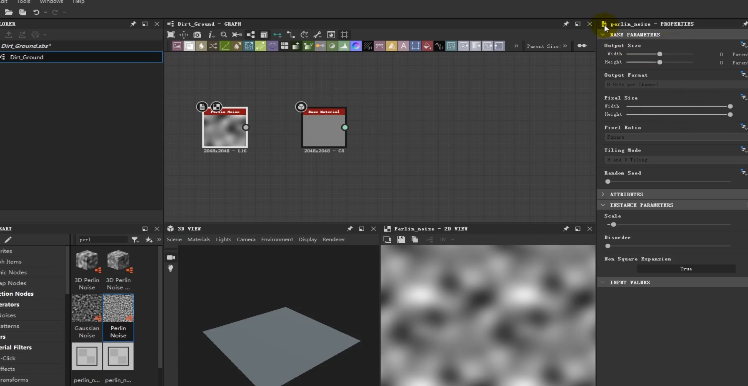Collapse the Instance Parameters section
The width and height of the screenshot is (748, 386).
pyautogui.click(x=603, y=205)
